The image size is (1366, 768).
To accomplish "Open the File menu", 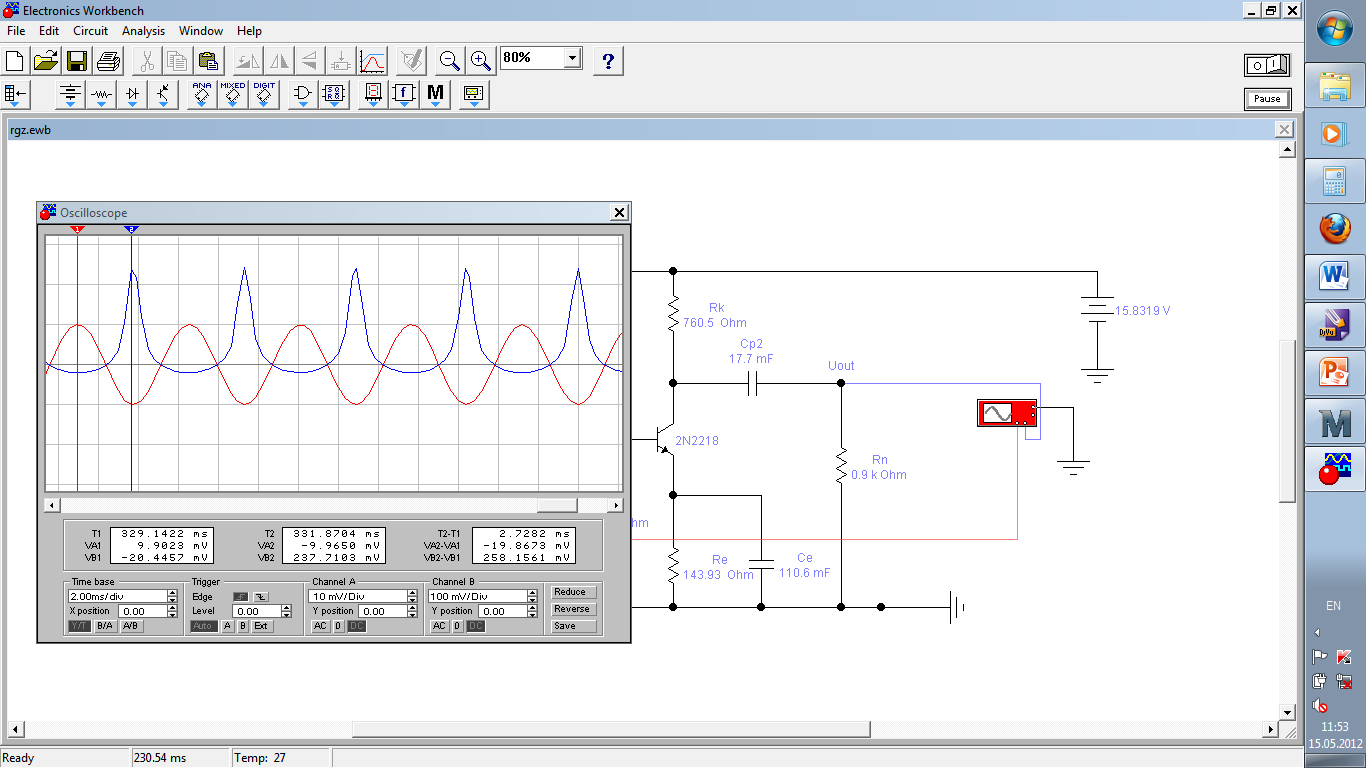I will (16, 31).
